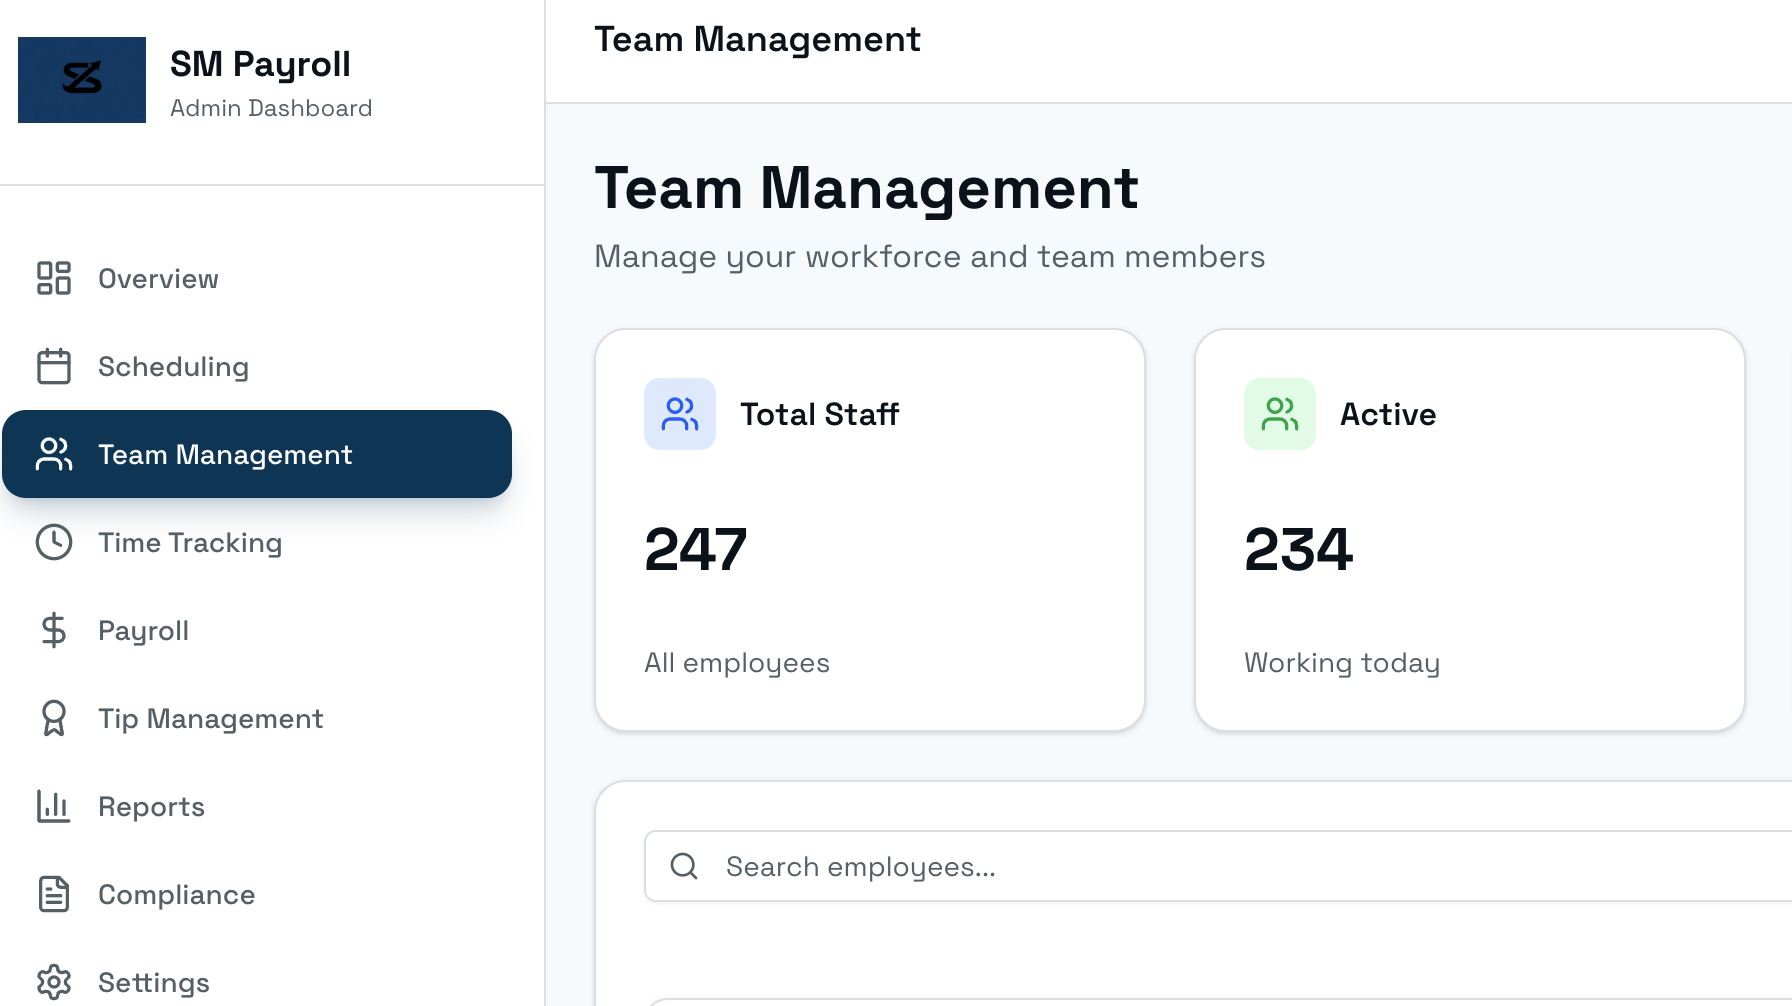The width and height of the screenshot is (1792, 1006).
Task: Go to Tip Management
Action: pyautogui.click(x=210, y=718)
